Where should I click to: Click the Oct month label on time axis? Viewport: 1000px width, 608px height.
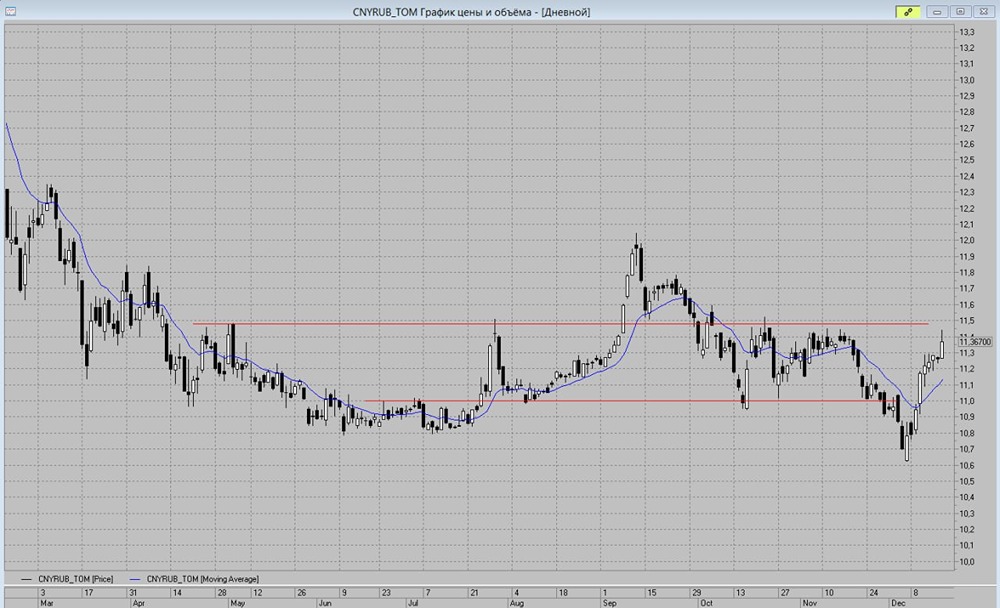pyautogui.click(x=706, y=603)
